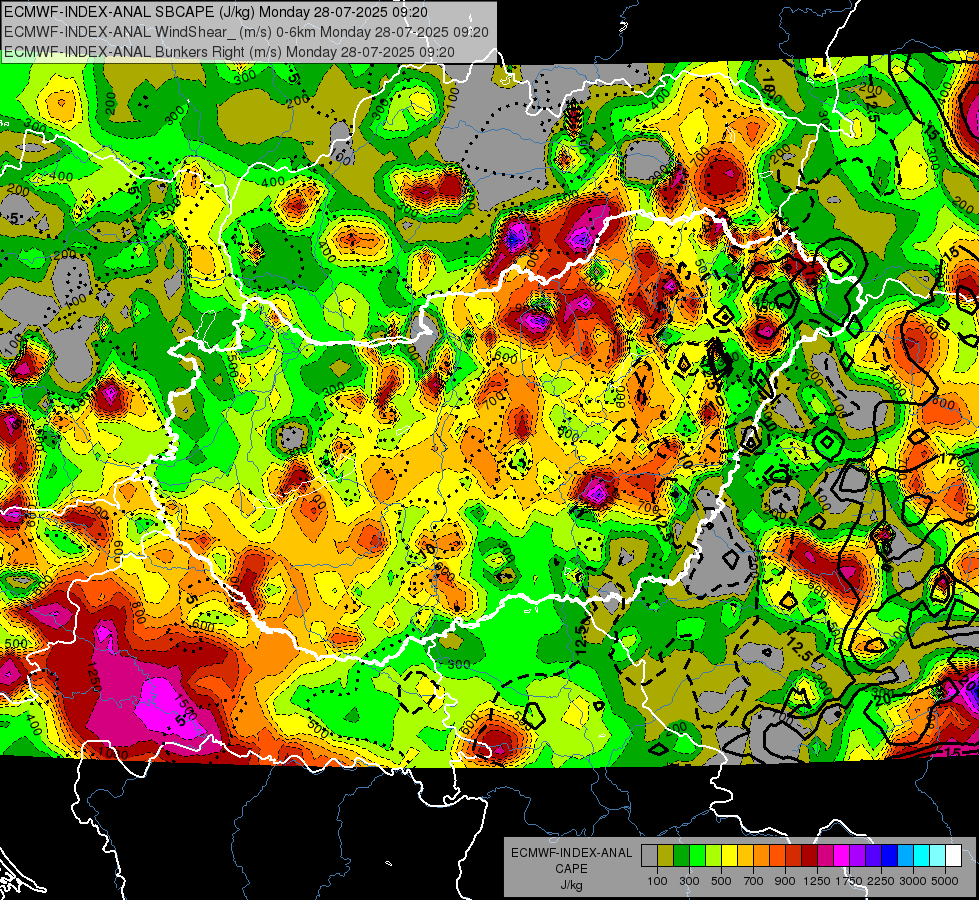979x900 pixels.
Task: Click the gray swatch in CAPE legend
Action: [649, 855]
